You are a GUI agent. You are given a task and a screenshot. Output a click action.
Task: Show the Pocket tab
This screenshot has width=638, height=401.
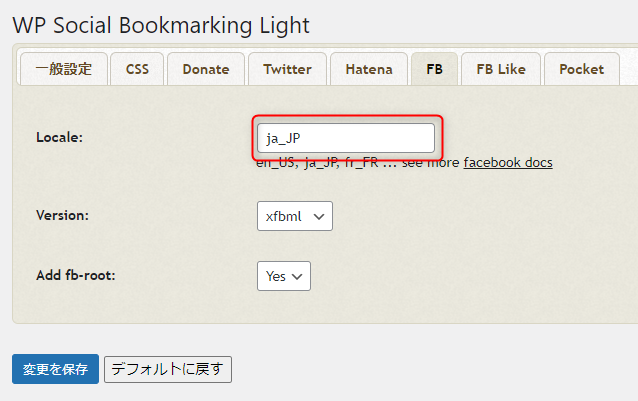(x=581, y=69)
